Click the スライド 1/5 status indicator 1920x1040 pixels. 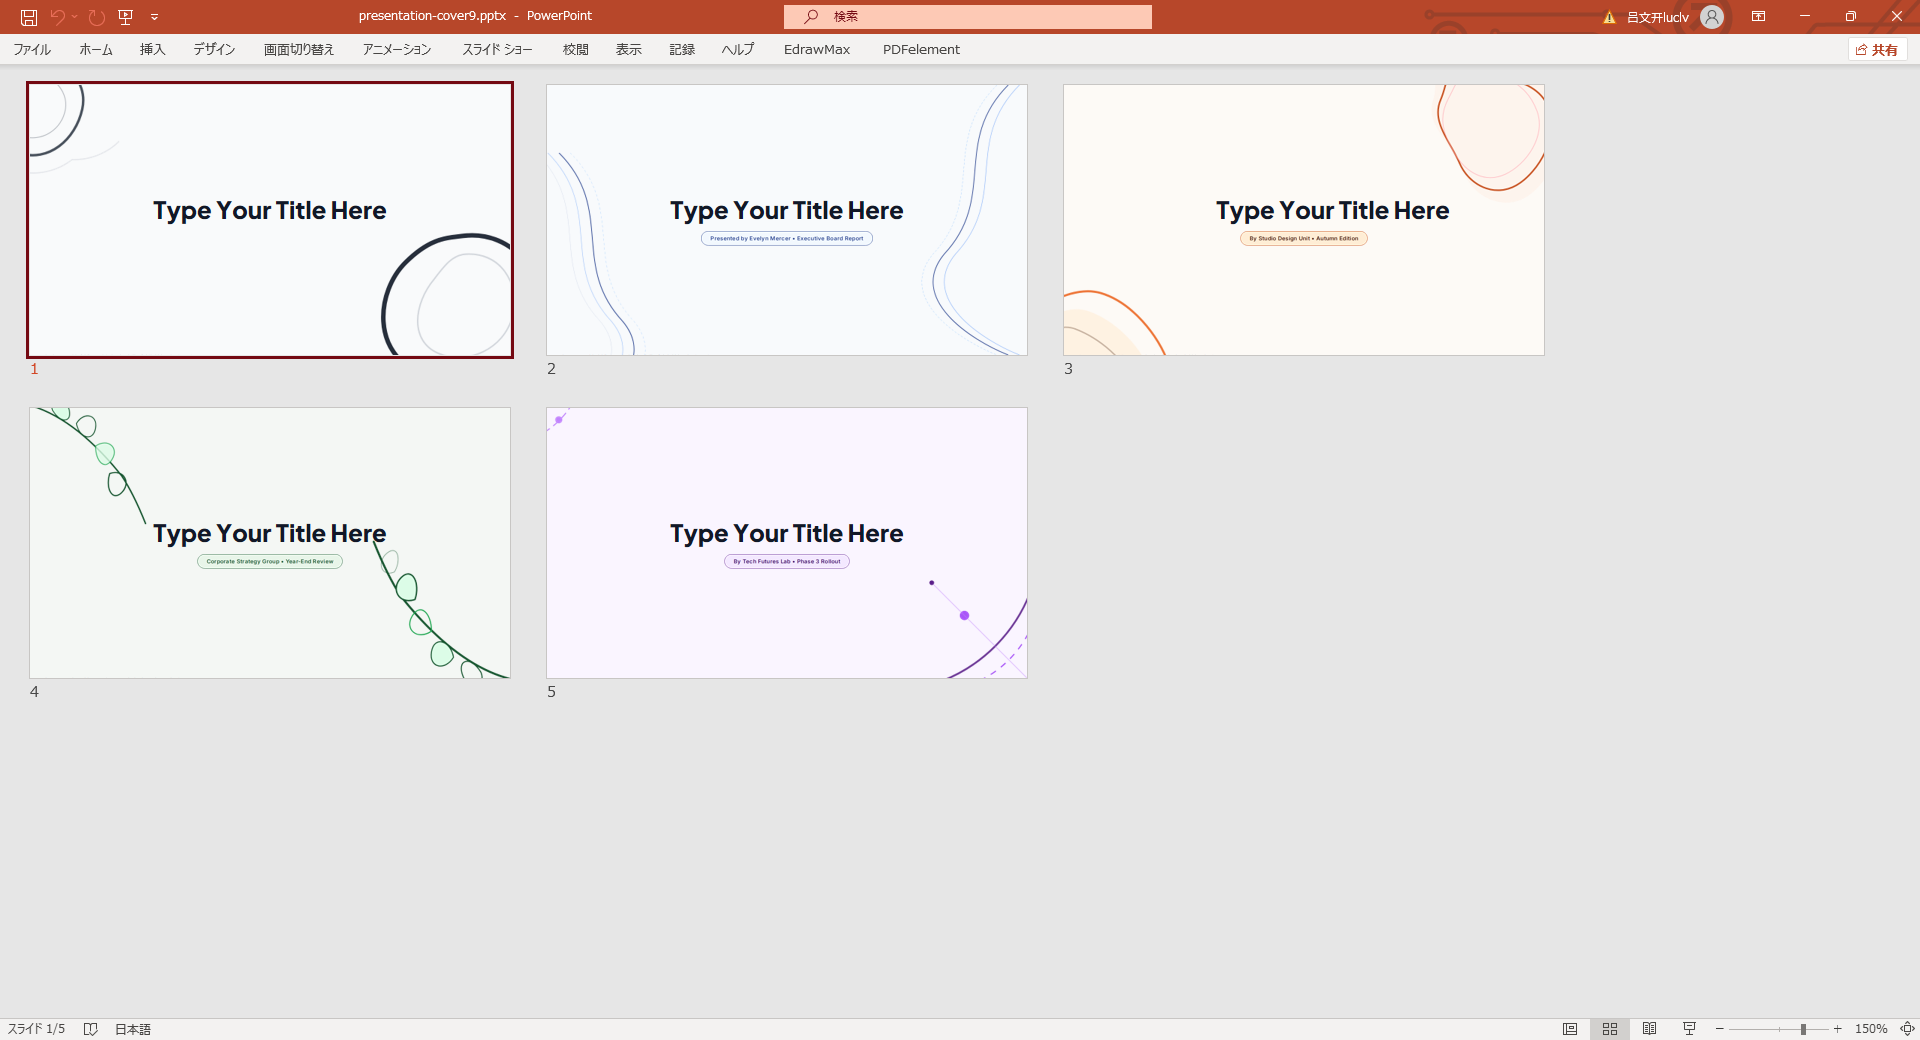click(37, 1029)
